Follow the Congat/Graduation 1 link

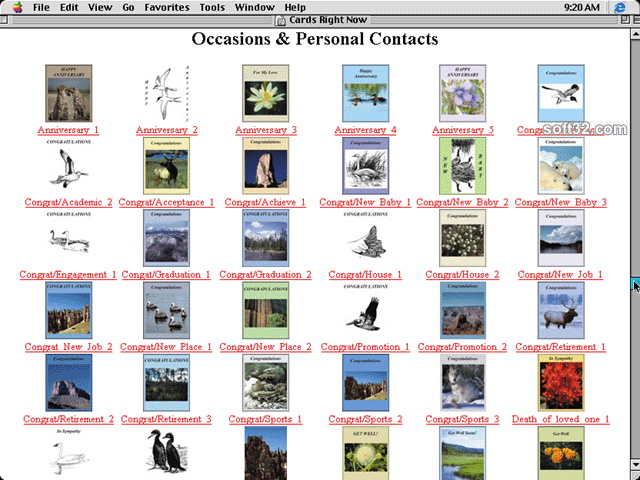point(166,275)
